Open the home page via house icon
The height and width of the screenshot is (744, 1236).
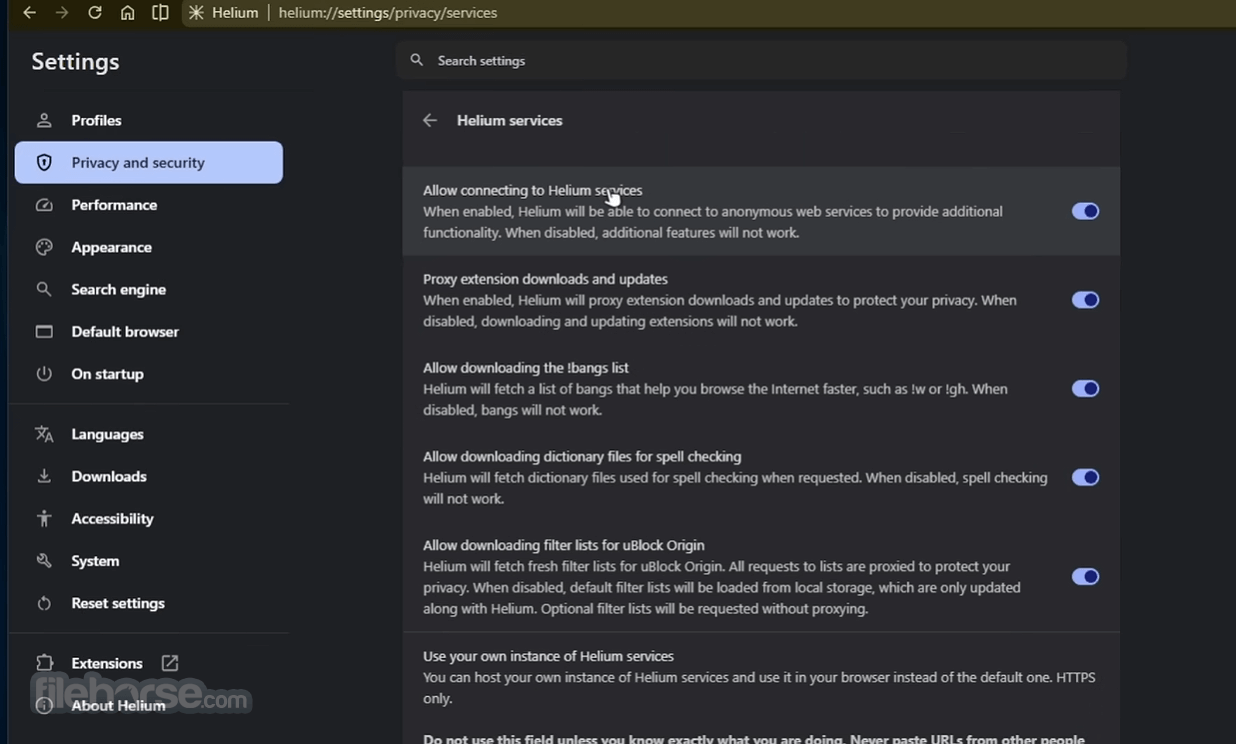[127, 12]
